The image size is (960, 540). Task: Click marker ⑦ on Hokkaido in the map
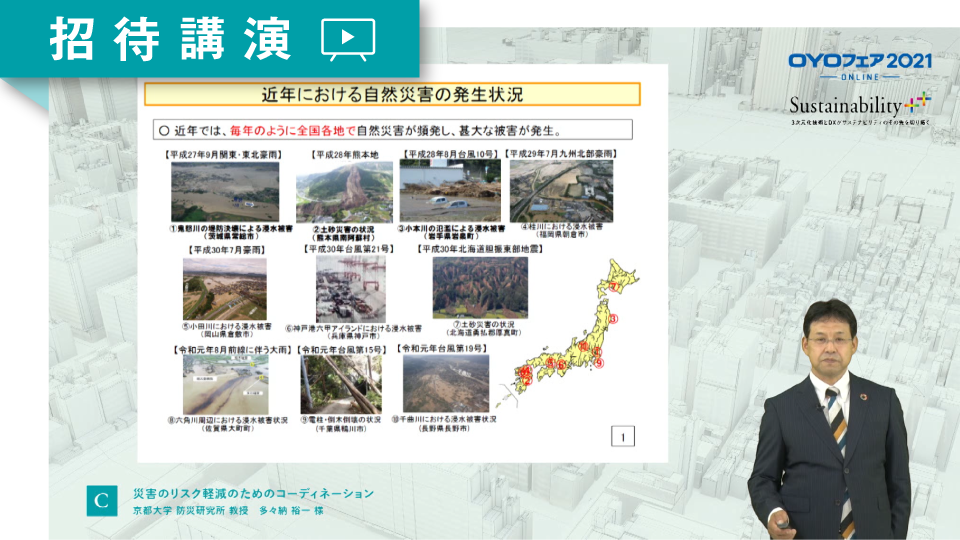[614, 287]
